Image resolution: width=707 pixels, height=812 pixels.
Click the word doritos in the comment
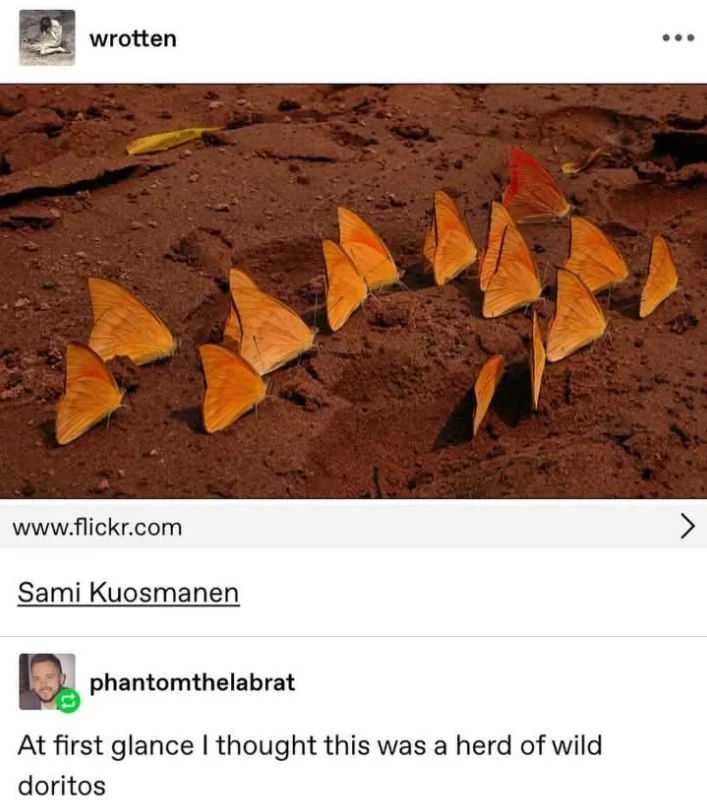[62, 786]
